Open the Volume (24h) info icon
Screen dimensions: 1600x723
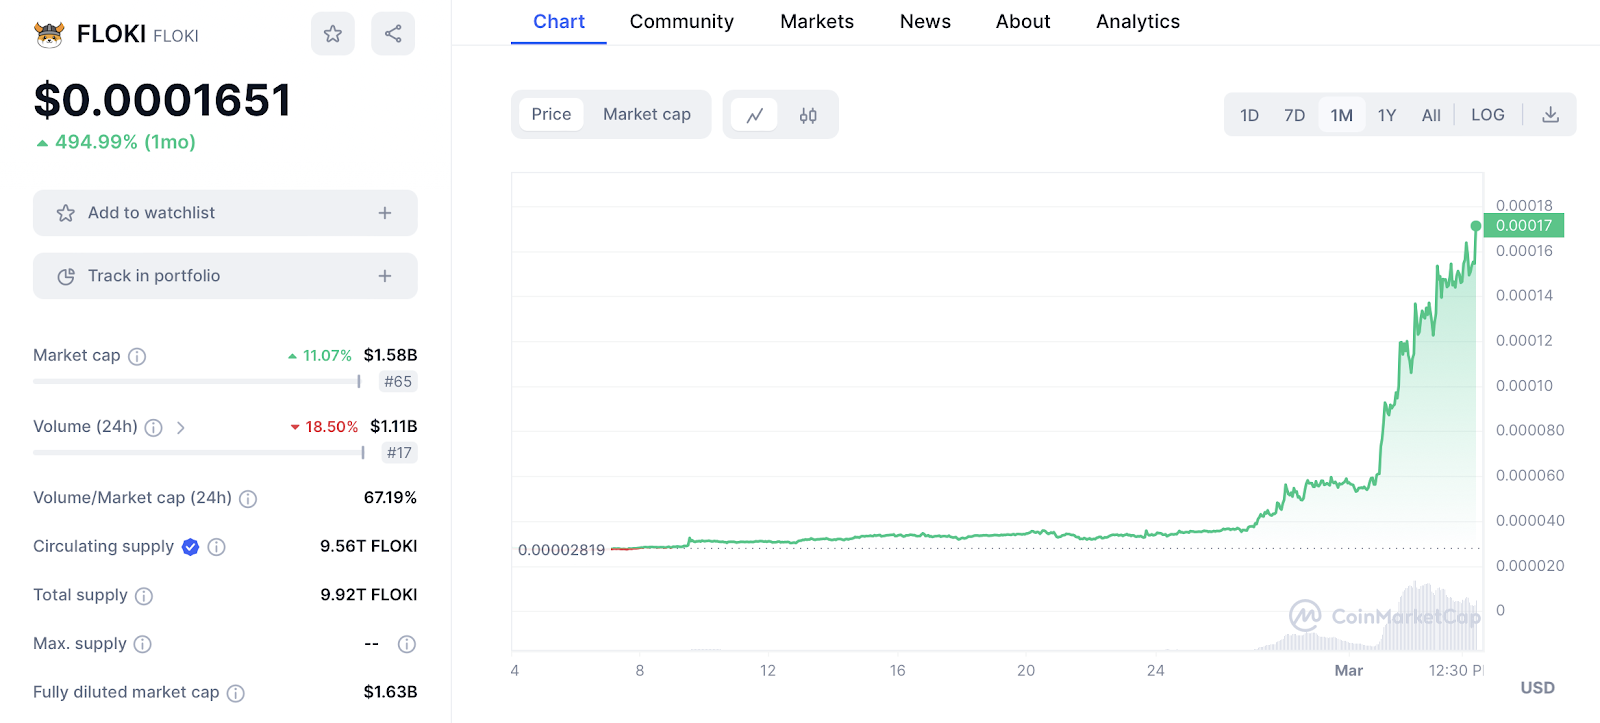[x=153, y=427]
